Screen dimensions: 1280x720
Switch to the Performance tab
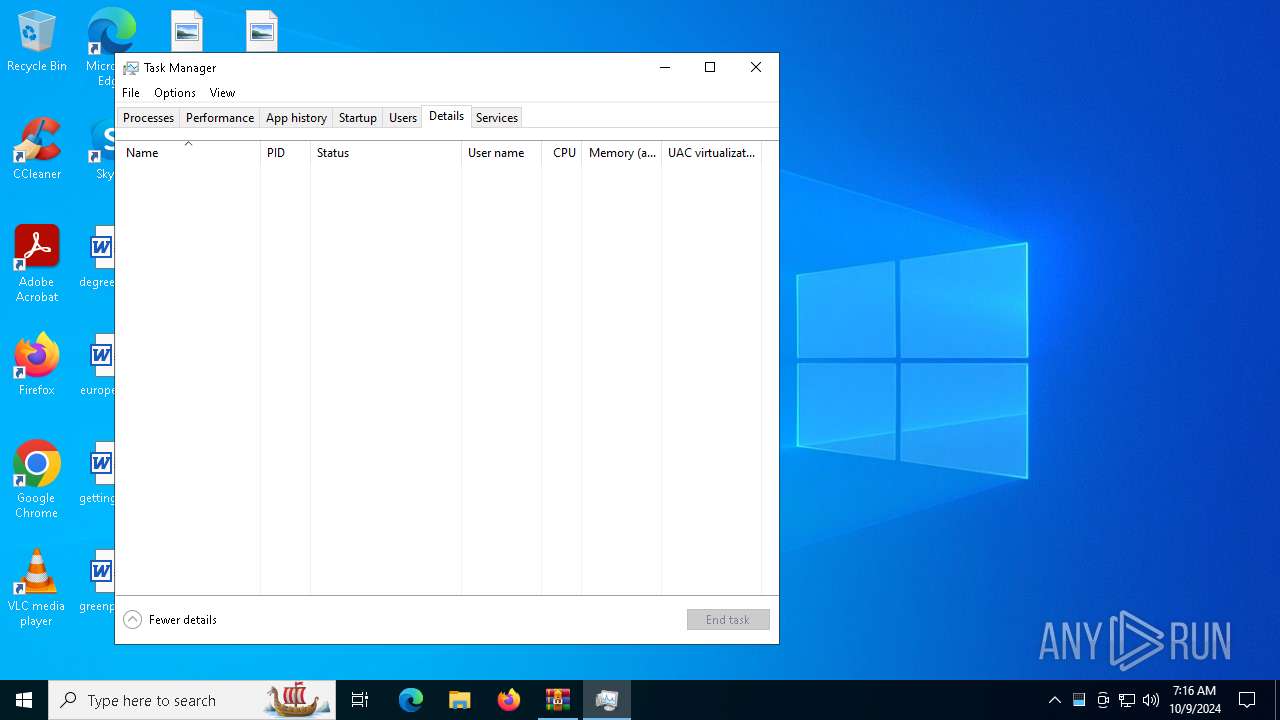(x=220, y=118)
